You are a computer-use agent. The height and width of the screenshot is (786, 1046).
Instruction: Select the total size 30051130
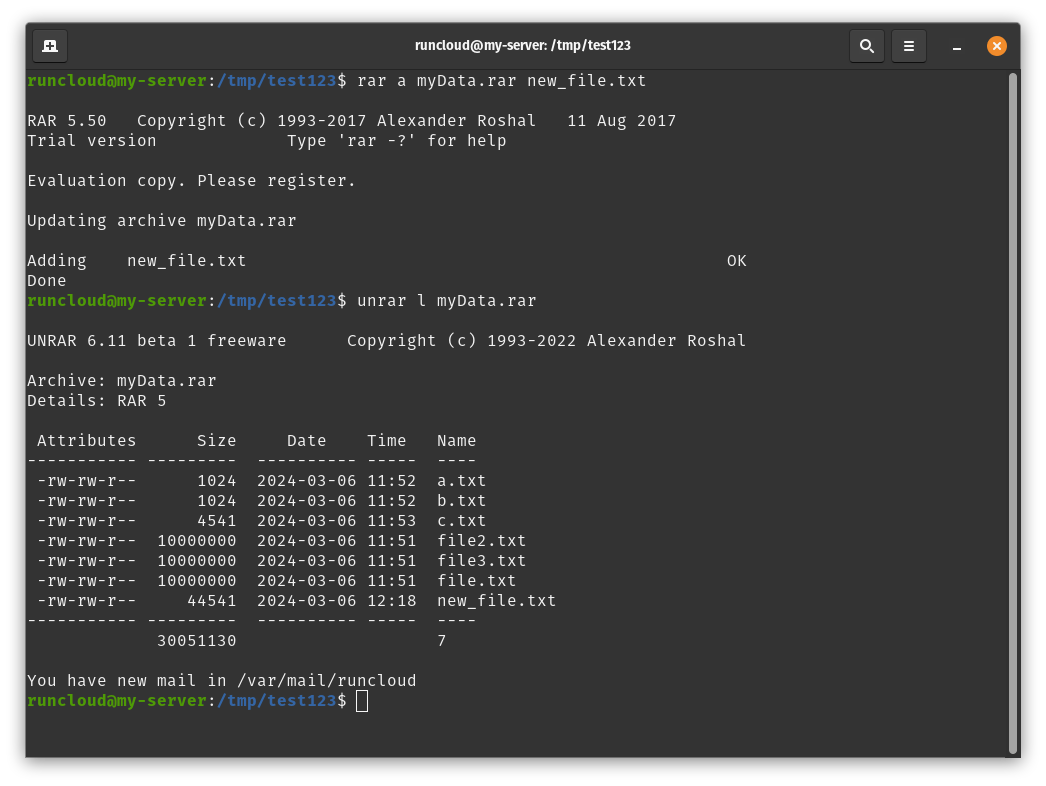[x=197, y=640]
